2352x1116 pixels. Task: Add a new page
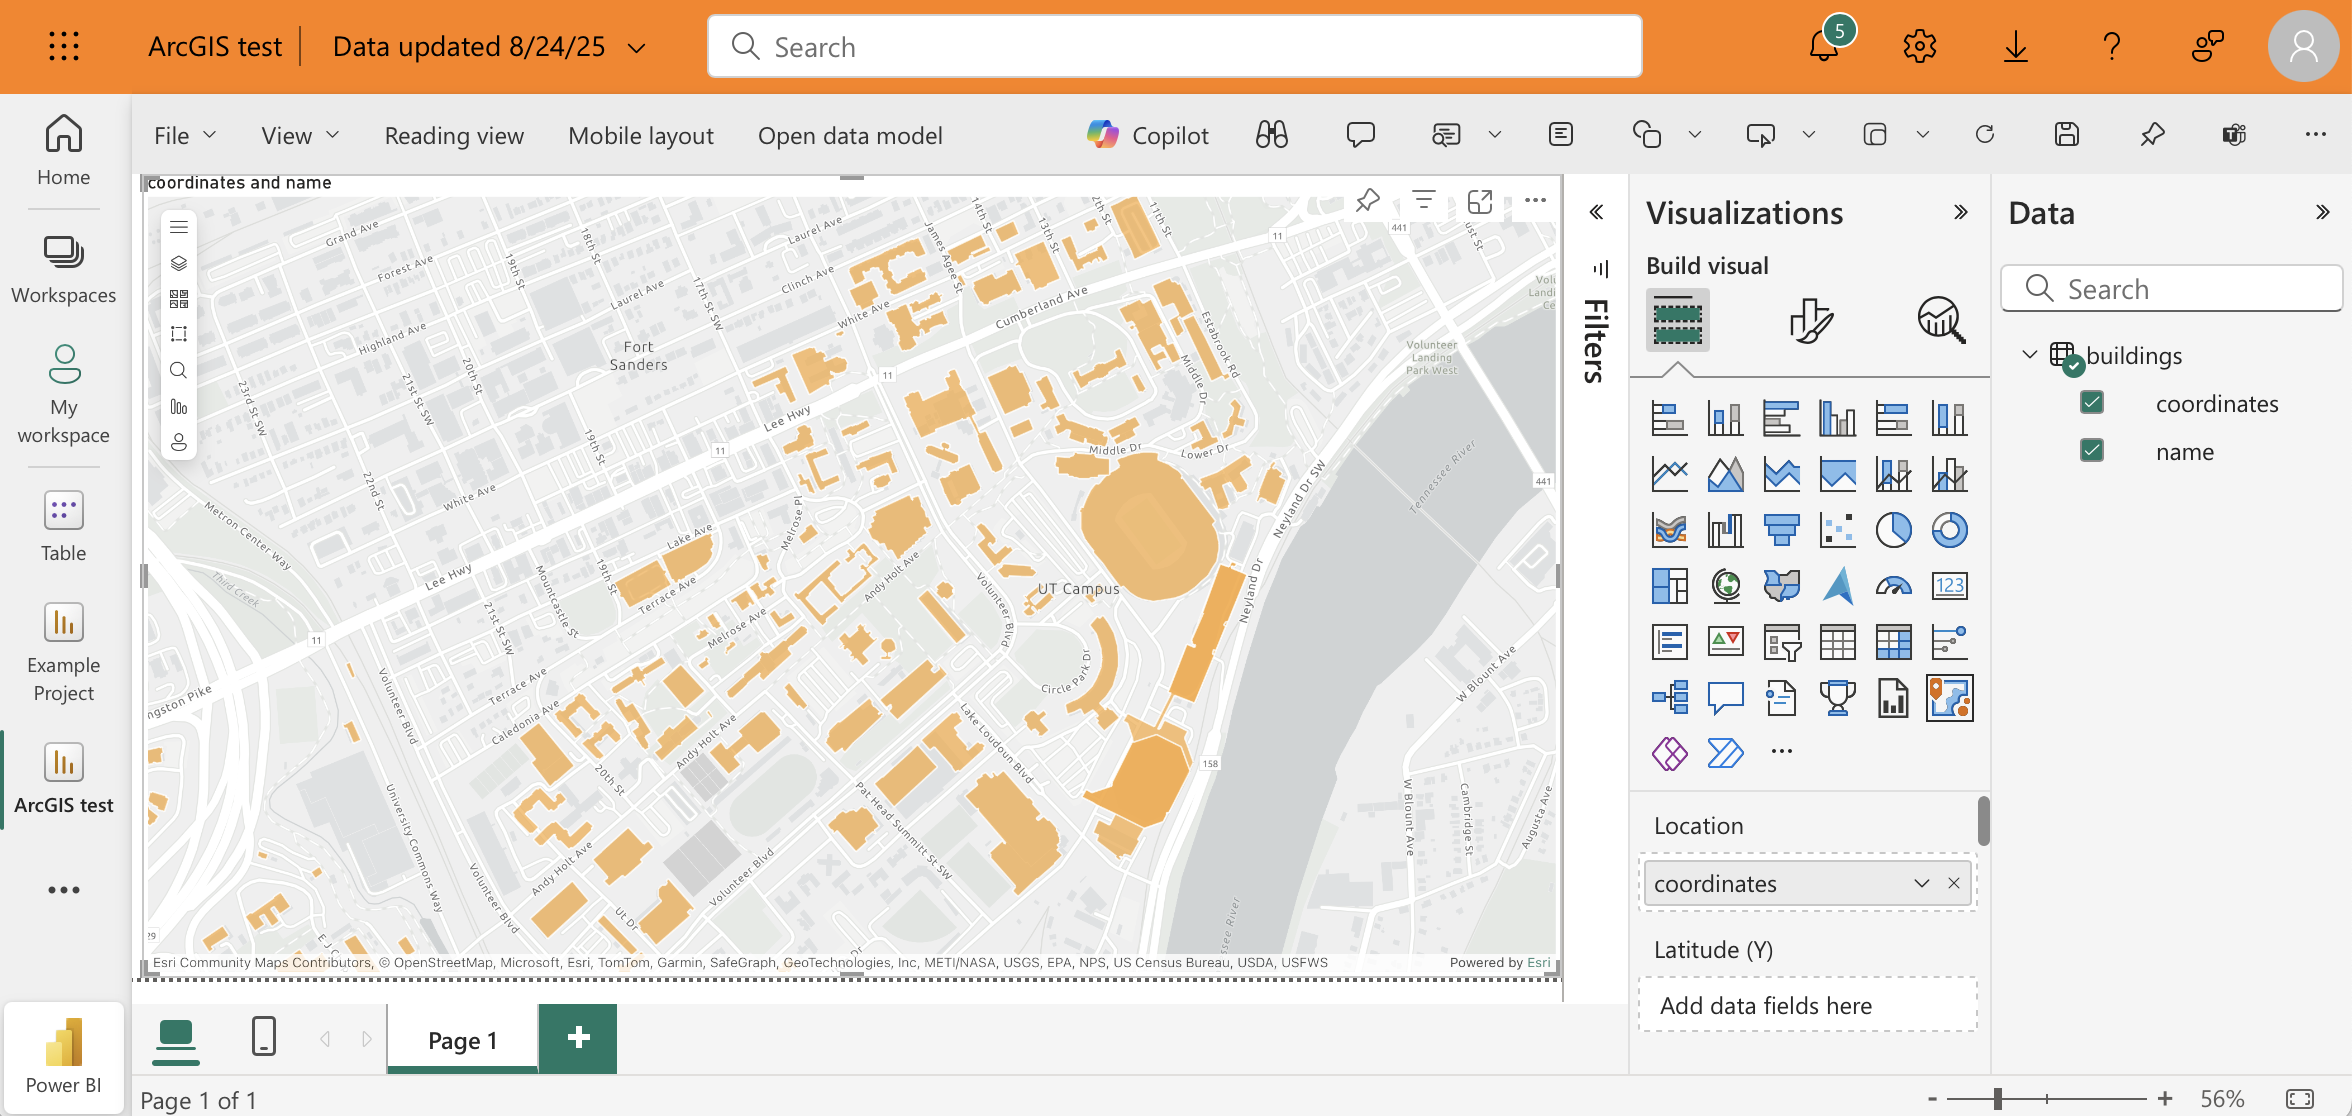click(578, 1038)
